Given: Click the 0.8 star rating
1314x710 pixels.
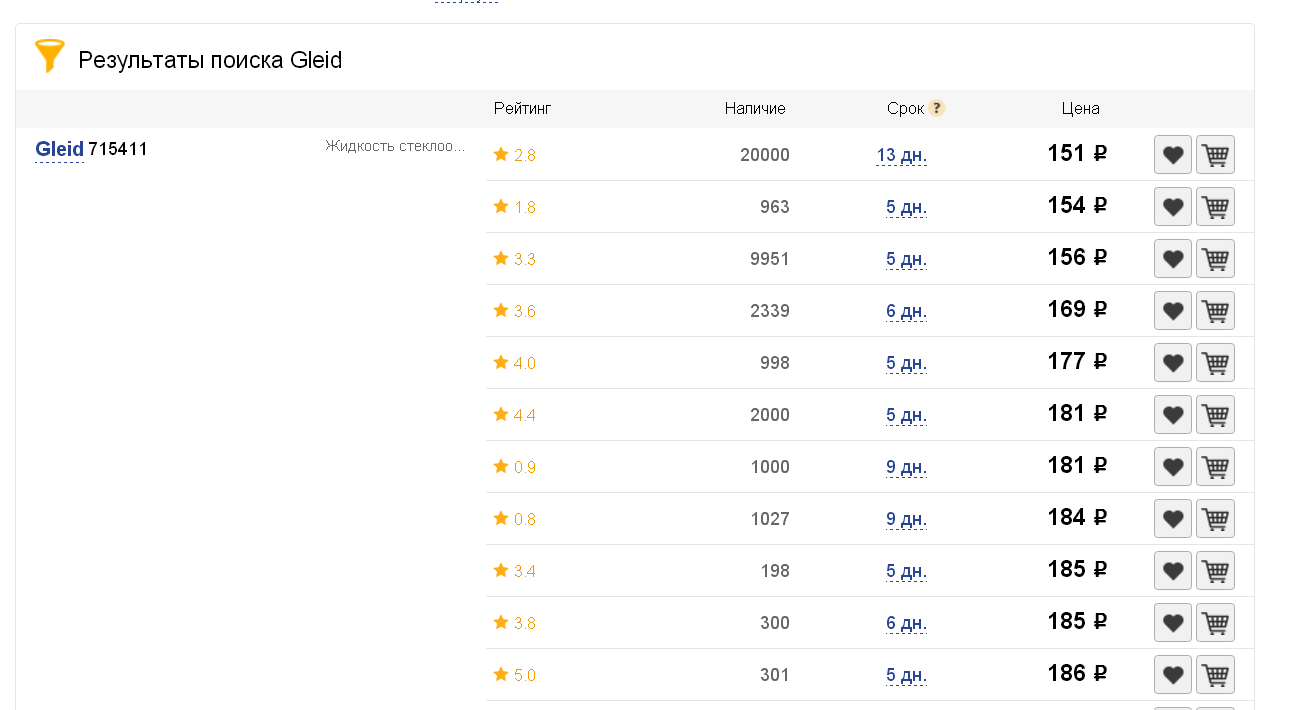Looking at the screenshot, I should click(515, 519).
